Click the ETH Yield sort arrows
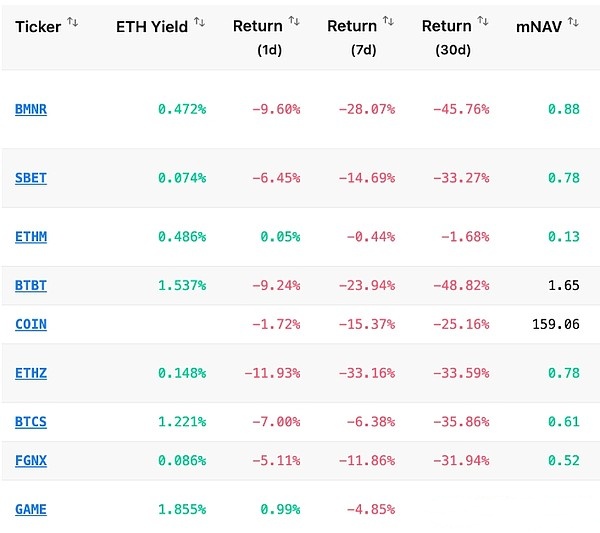Viewport: 600px width, 533px height. 200,22
